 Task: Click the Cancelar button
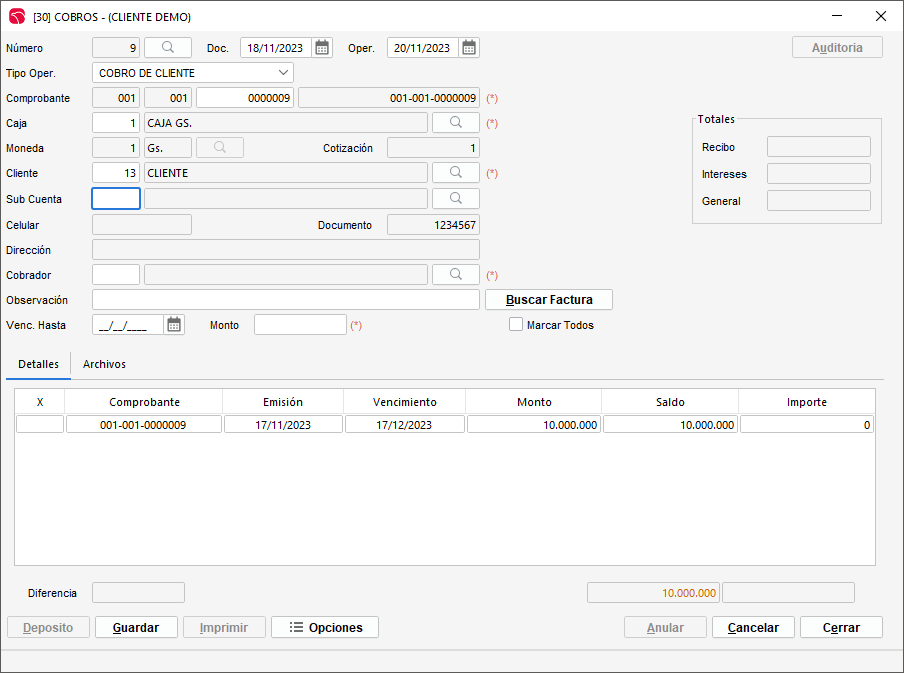[x=752, y=627]
